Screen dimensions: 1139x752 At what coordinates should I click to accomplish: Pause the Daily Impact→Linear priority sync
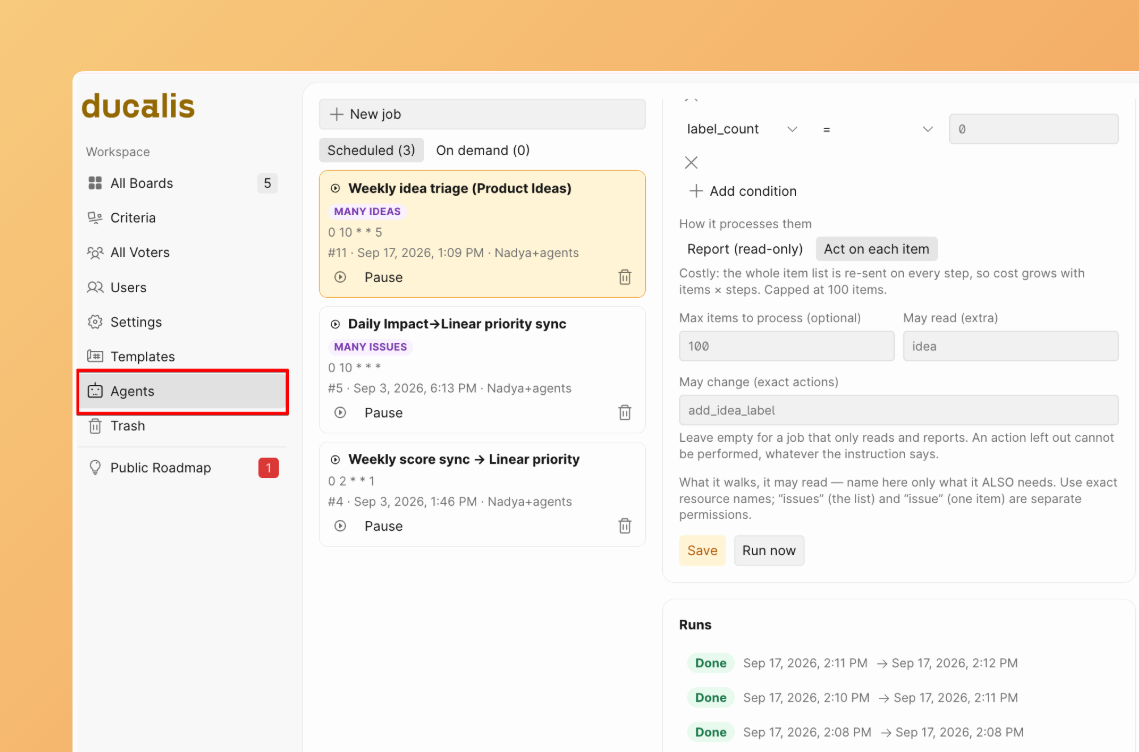pyautogui.click(x=384, y=412)
